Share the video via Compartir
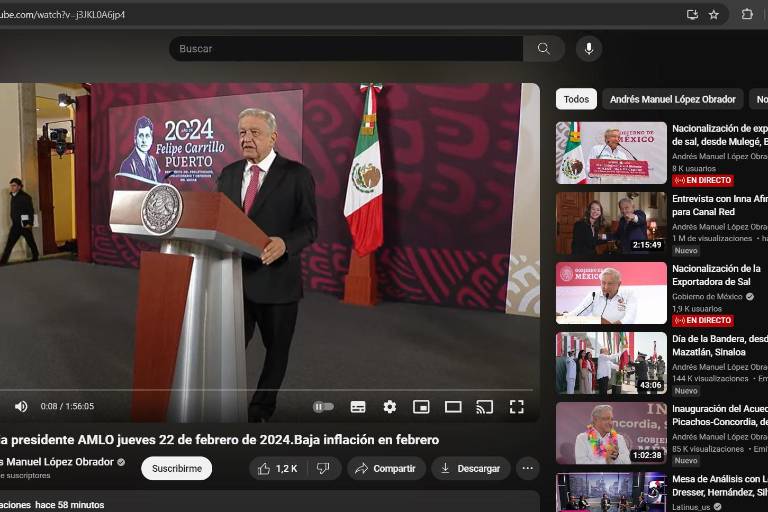Image resolution: width=768 pixels, height=512 pixels. [386, 469]
